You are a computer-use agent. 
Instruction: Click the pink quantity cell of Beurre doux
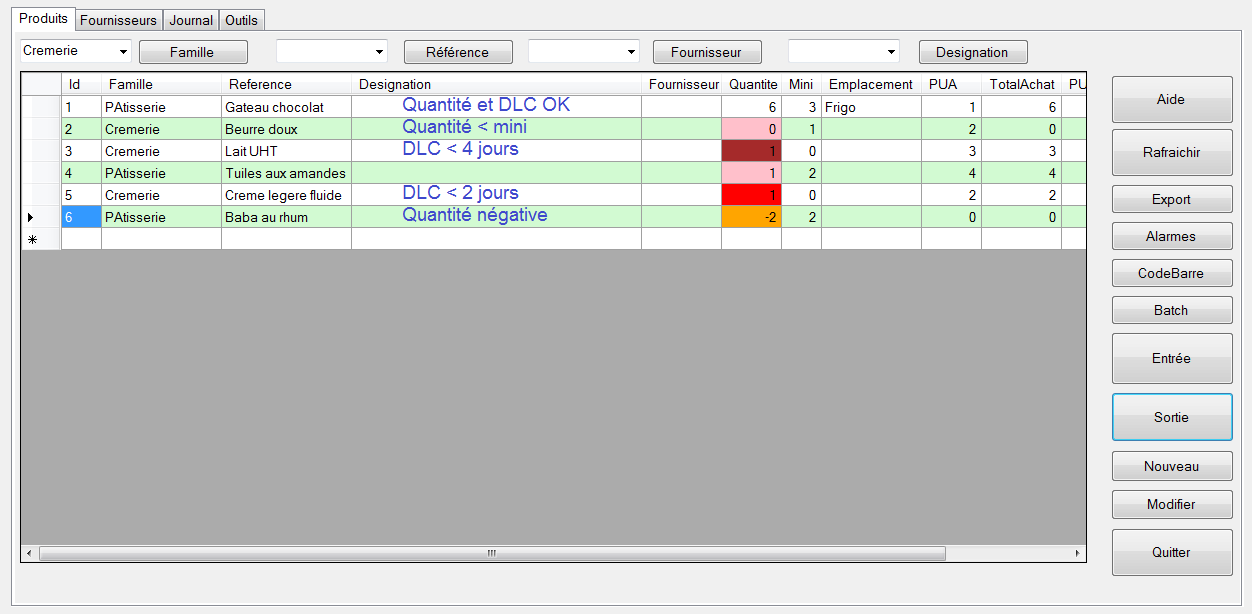coord(751,129)
